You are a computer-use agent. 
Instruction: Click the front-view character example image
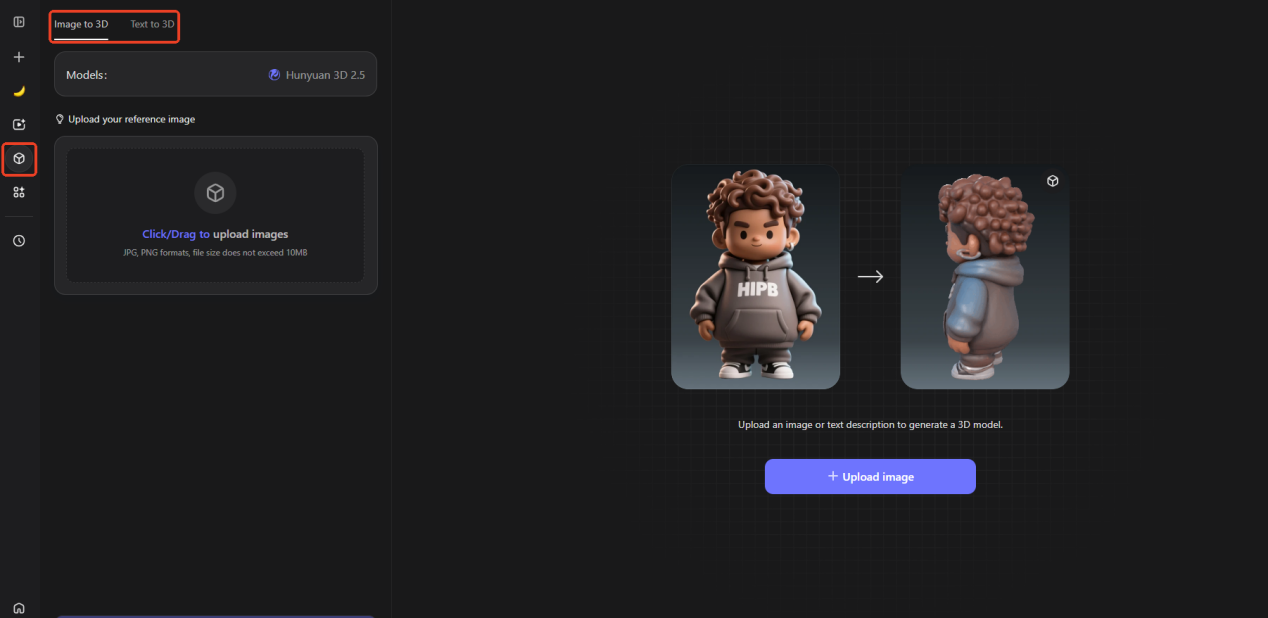point(755,277)
